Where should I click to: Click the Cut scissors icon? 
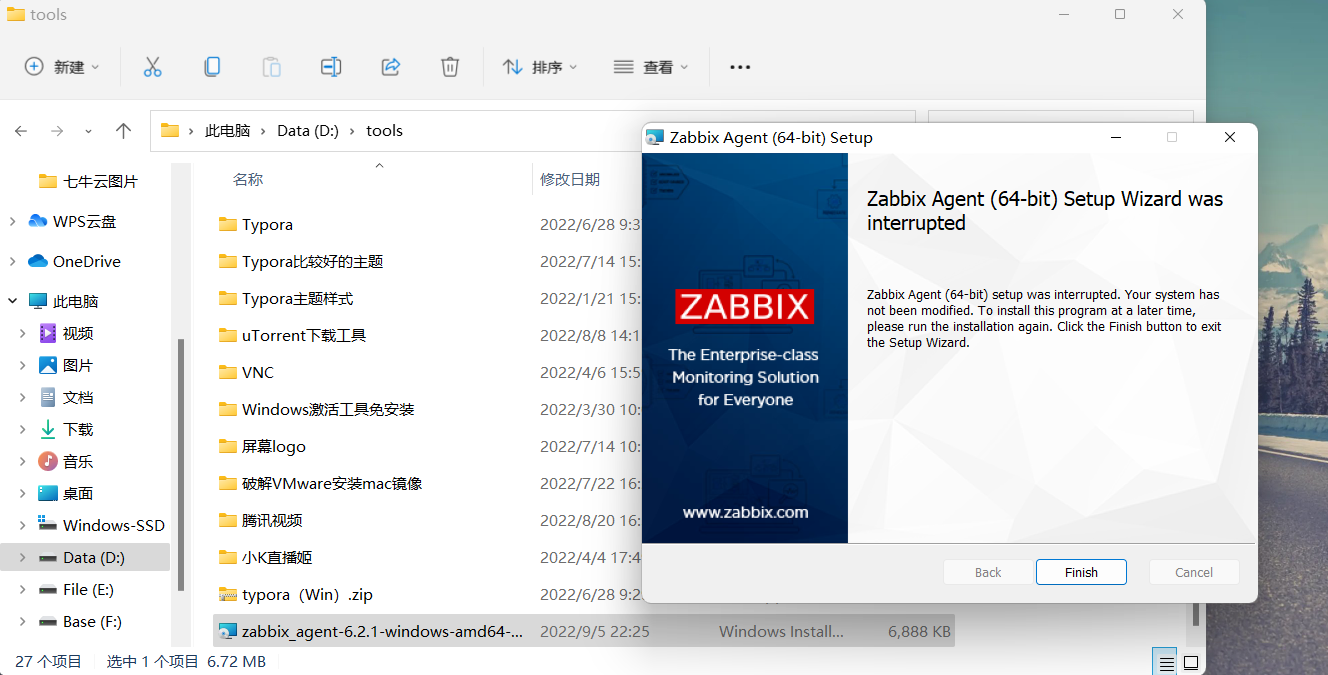152,67
